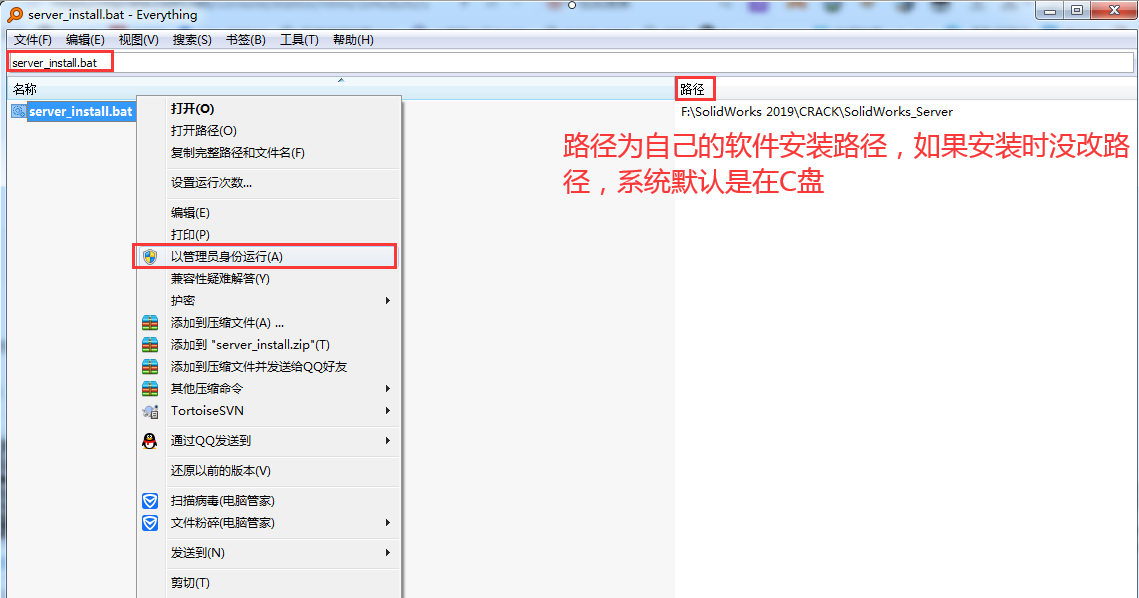
Task: Minimize the Everything window
Action: (1050, 11)
